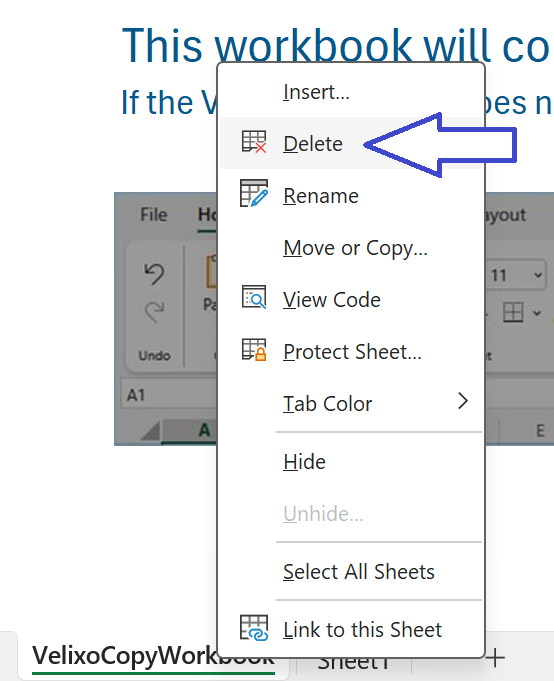Click the View Code magnifier icon
Image resolution: width=554 pixels, height=681 pixels.
[254, 298]
